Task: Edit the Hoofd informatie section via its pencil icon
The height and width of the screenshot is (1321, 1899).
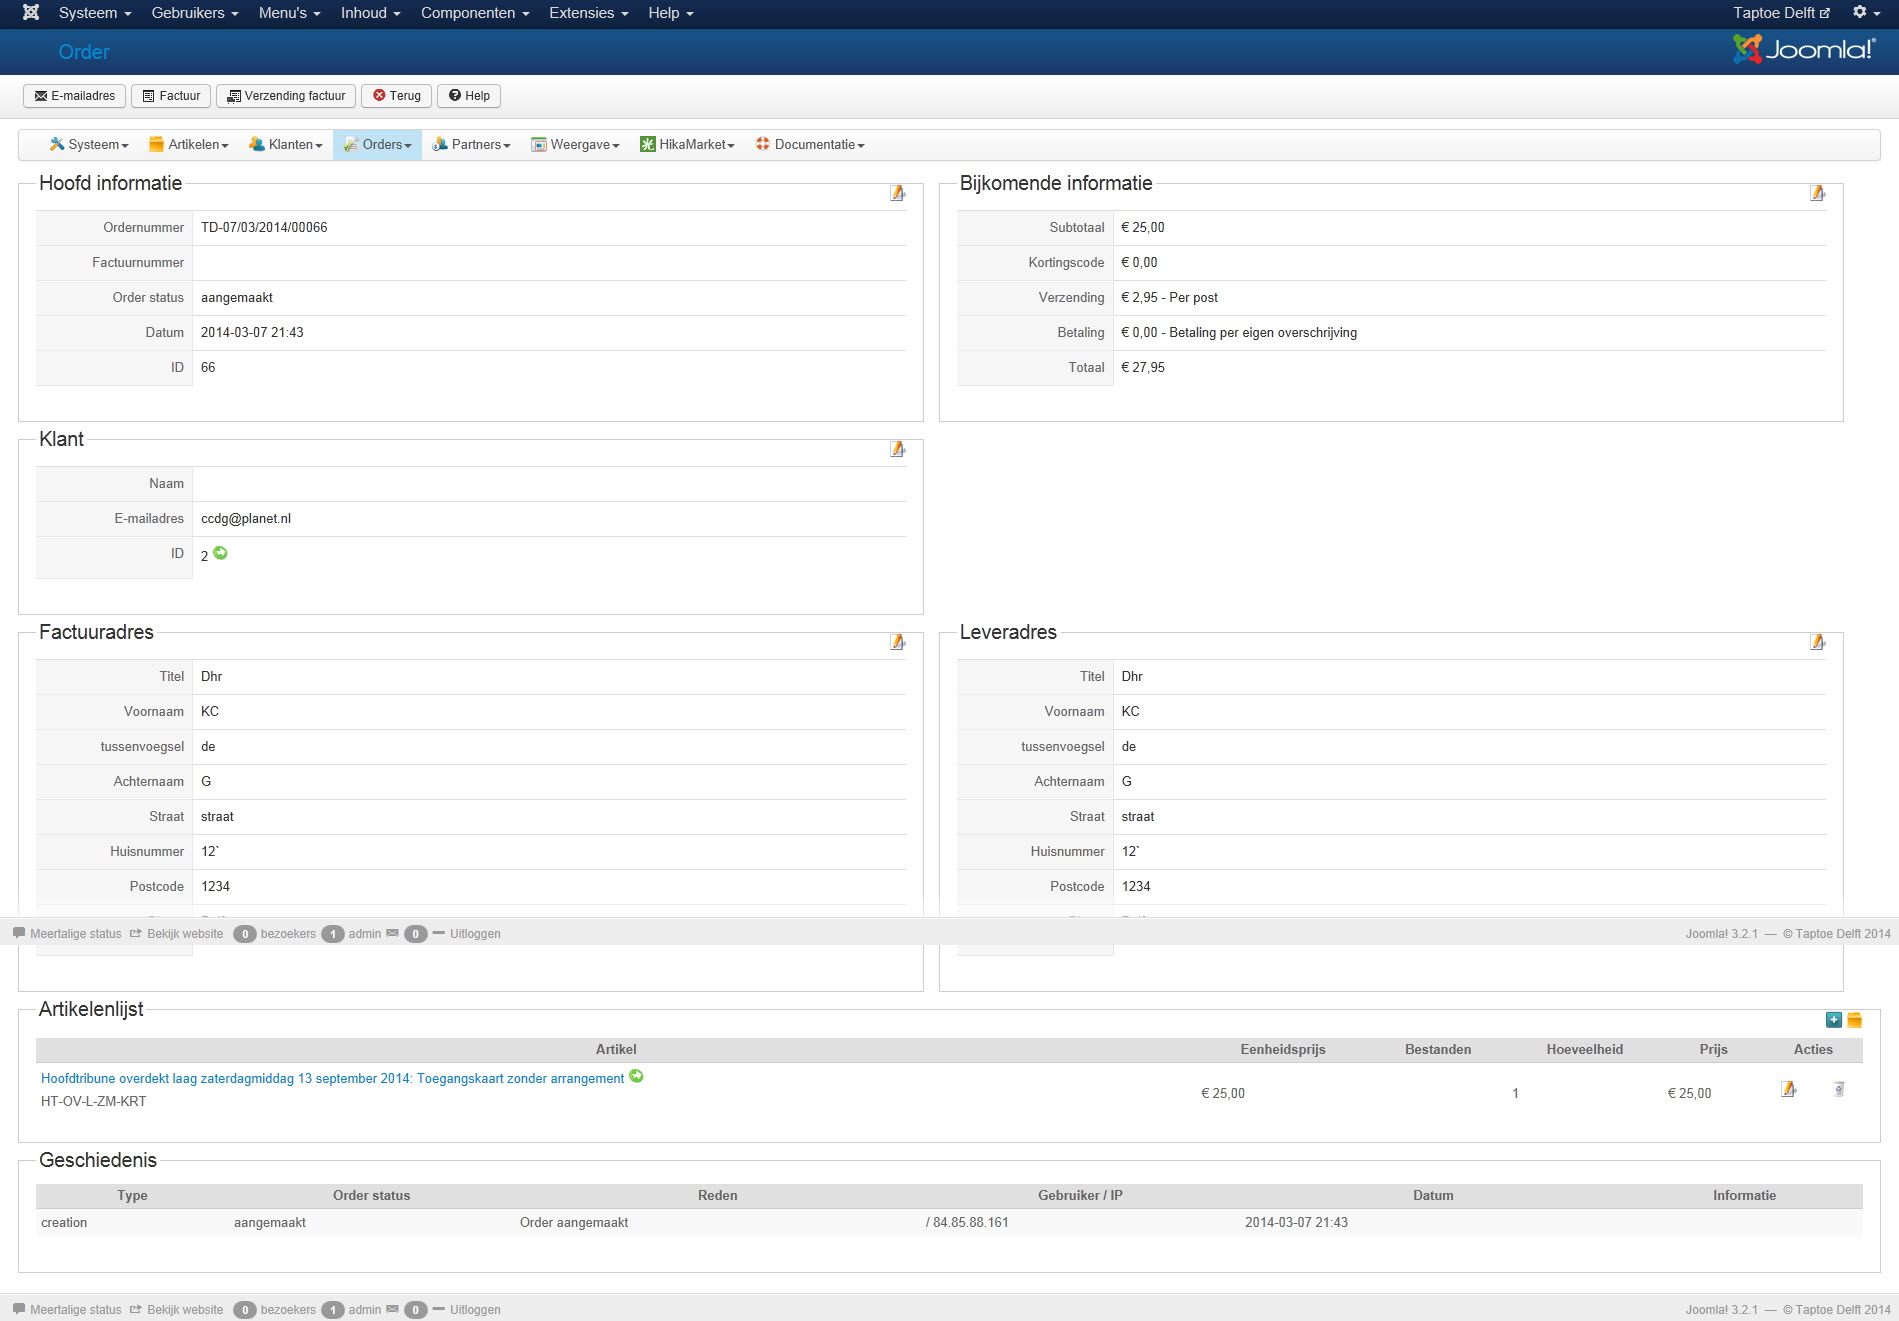Action: pyautogui.click(x=897, y=193)
